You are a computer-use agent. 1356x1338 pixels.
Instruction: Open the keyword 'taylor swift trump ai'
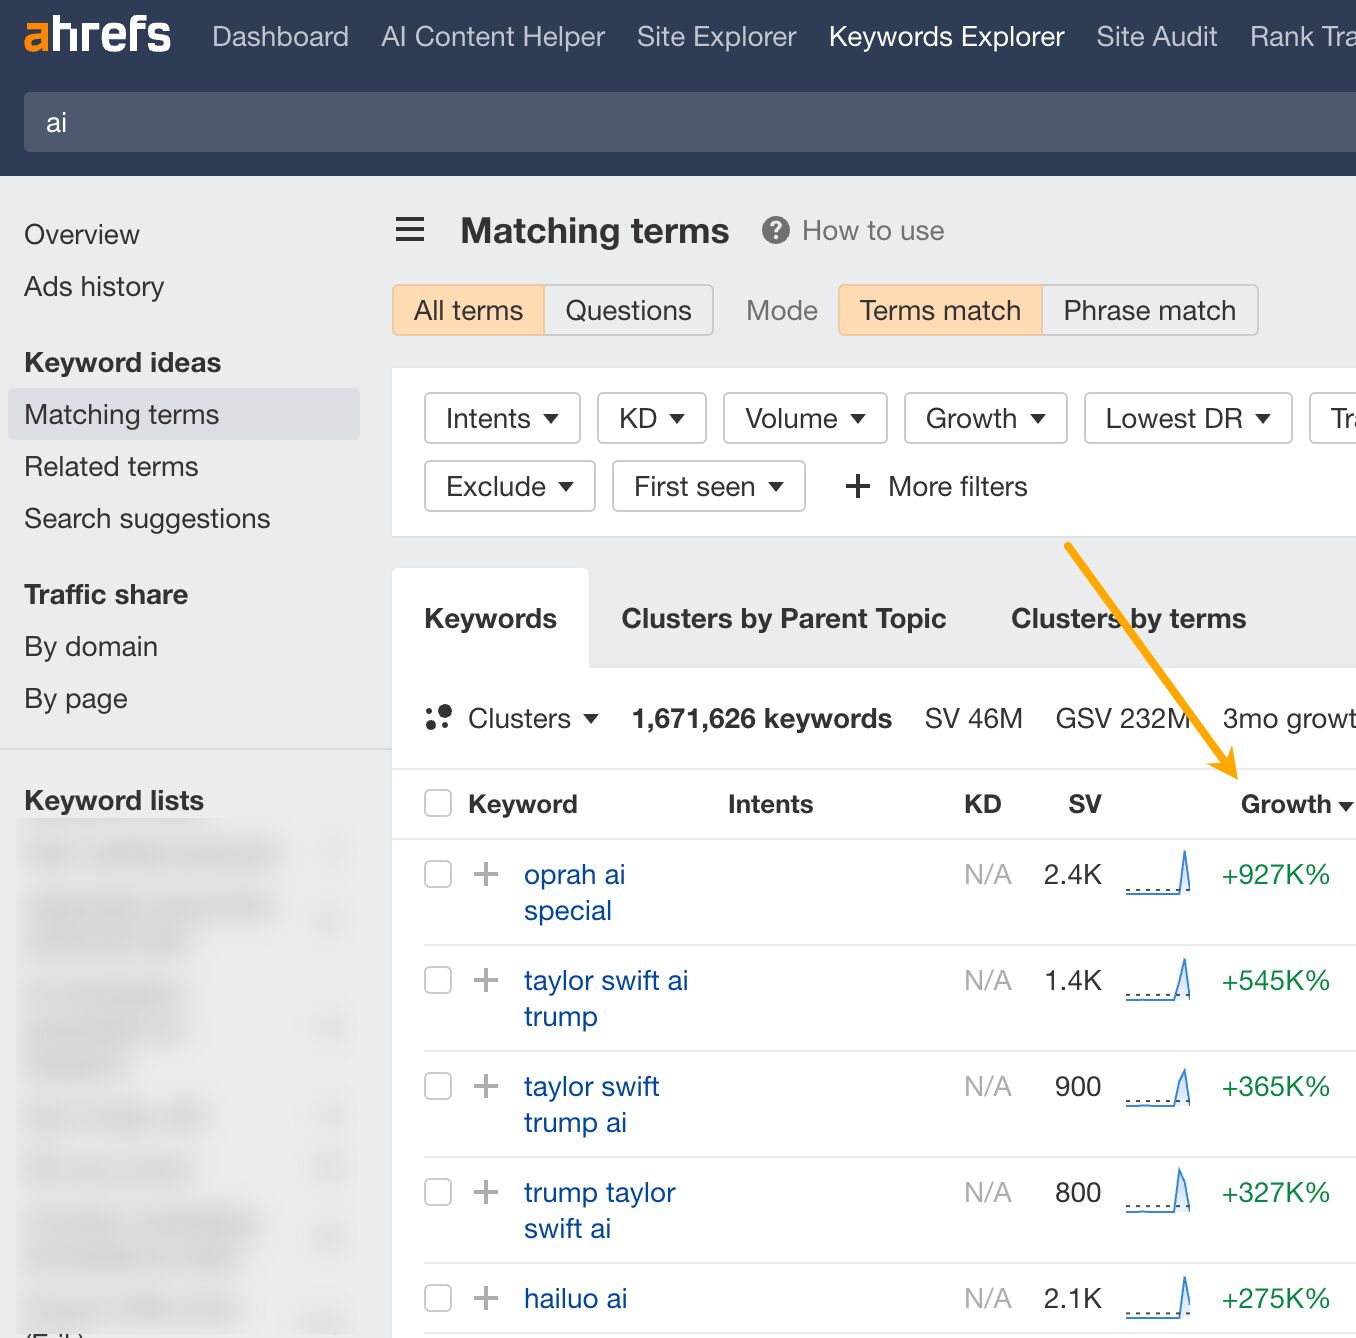[x=591, y=1104]
